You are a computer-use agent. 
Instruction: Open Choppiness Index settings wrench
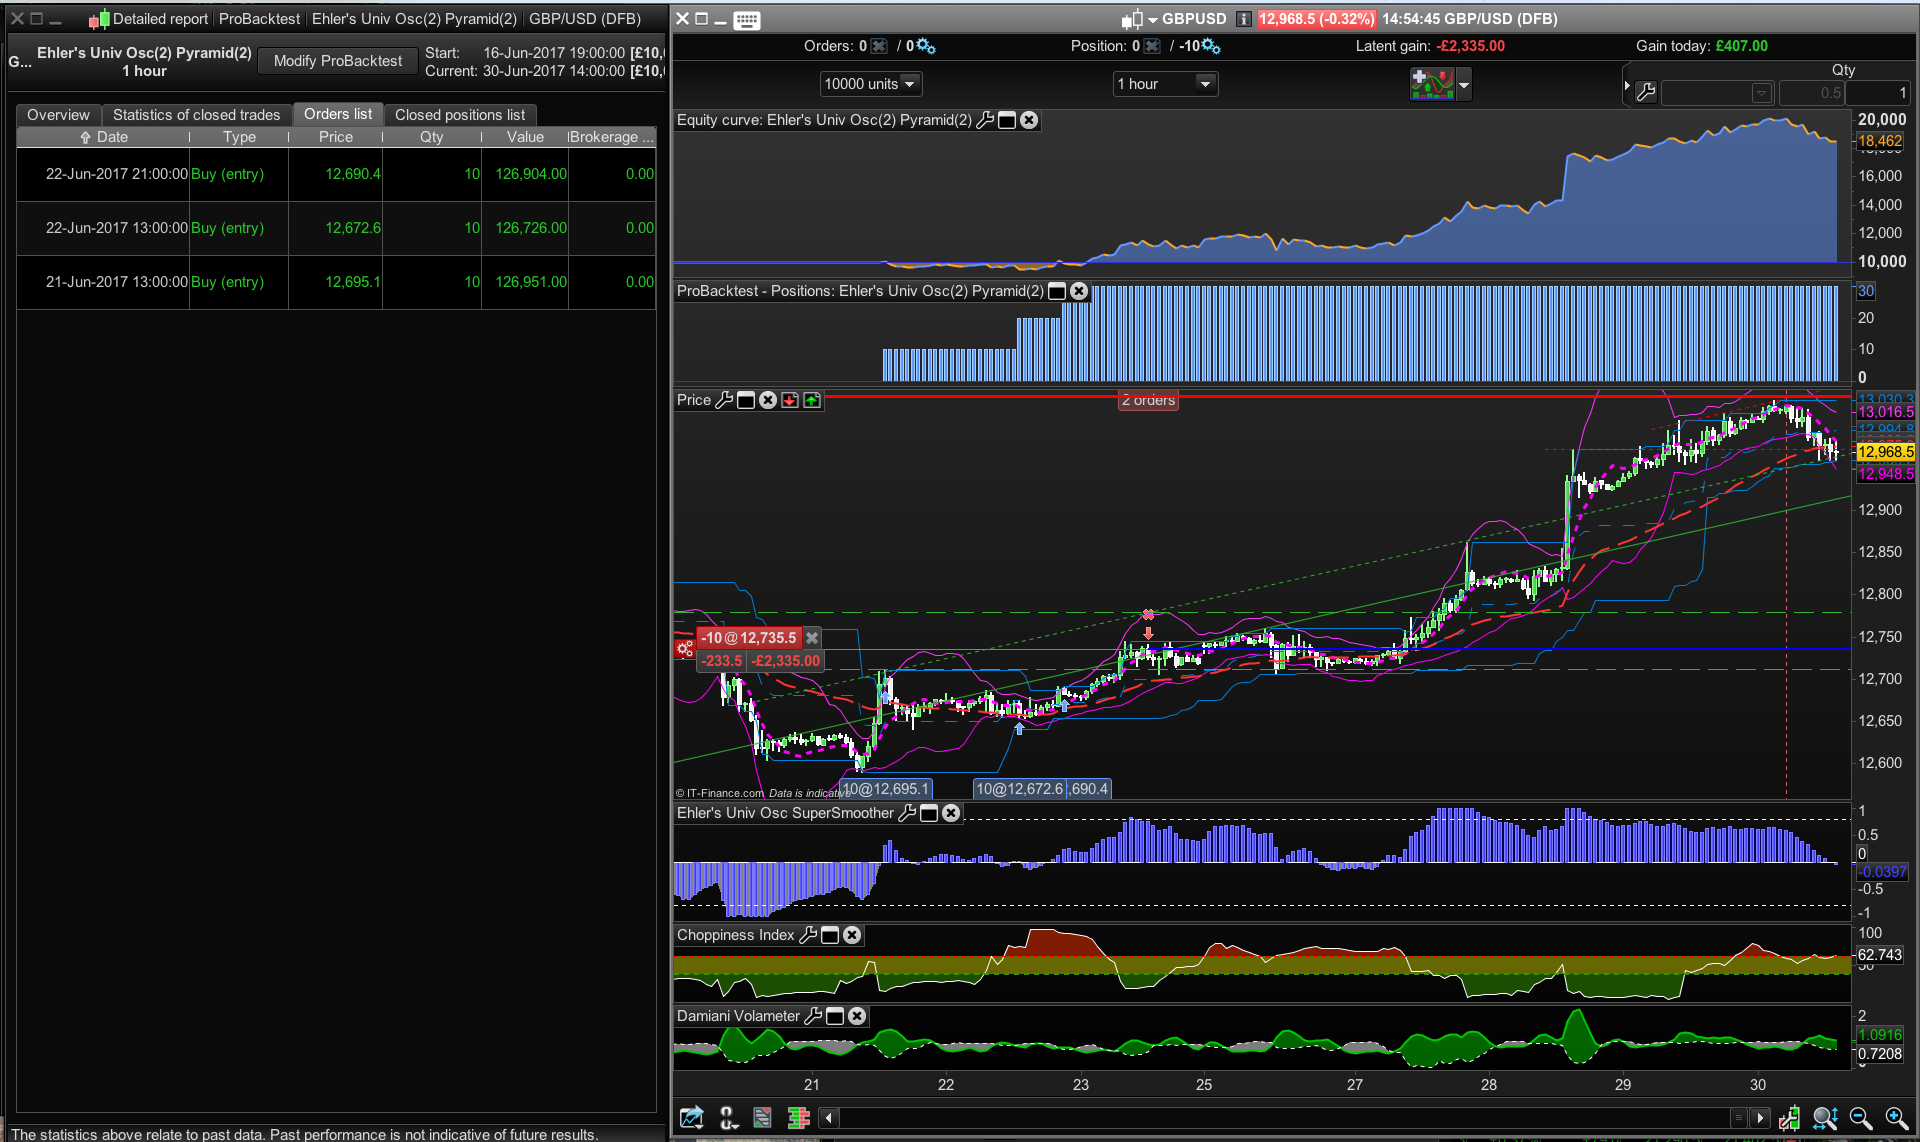click(808, 935)
